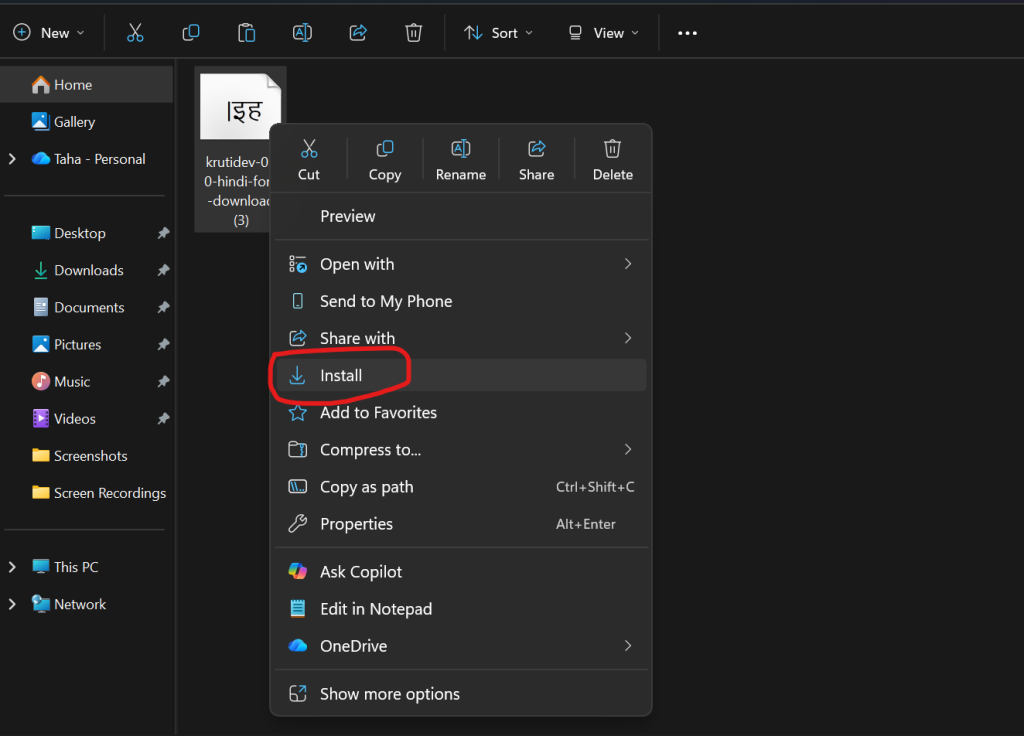Choose Ask Copilot

click(461, 571)
